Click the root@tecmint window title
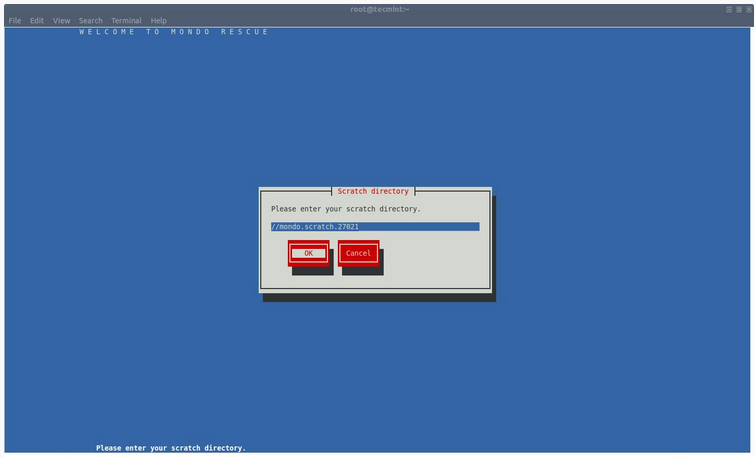This screenshot has width=755, height=458. click(377, 9)
